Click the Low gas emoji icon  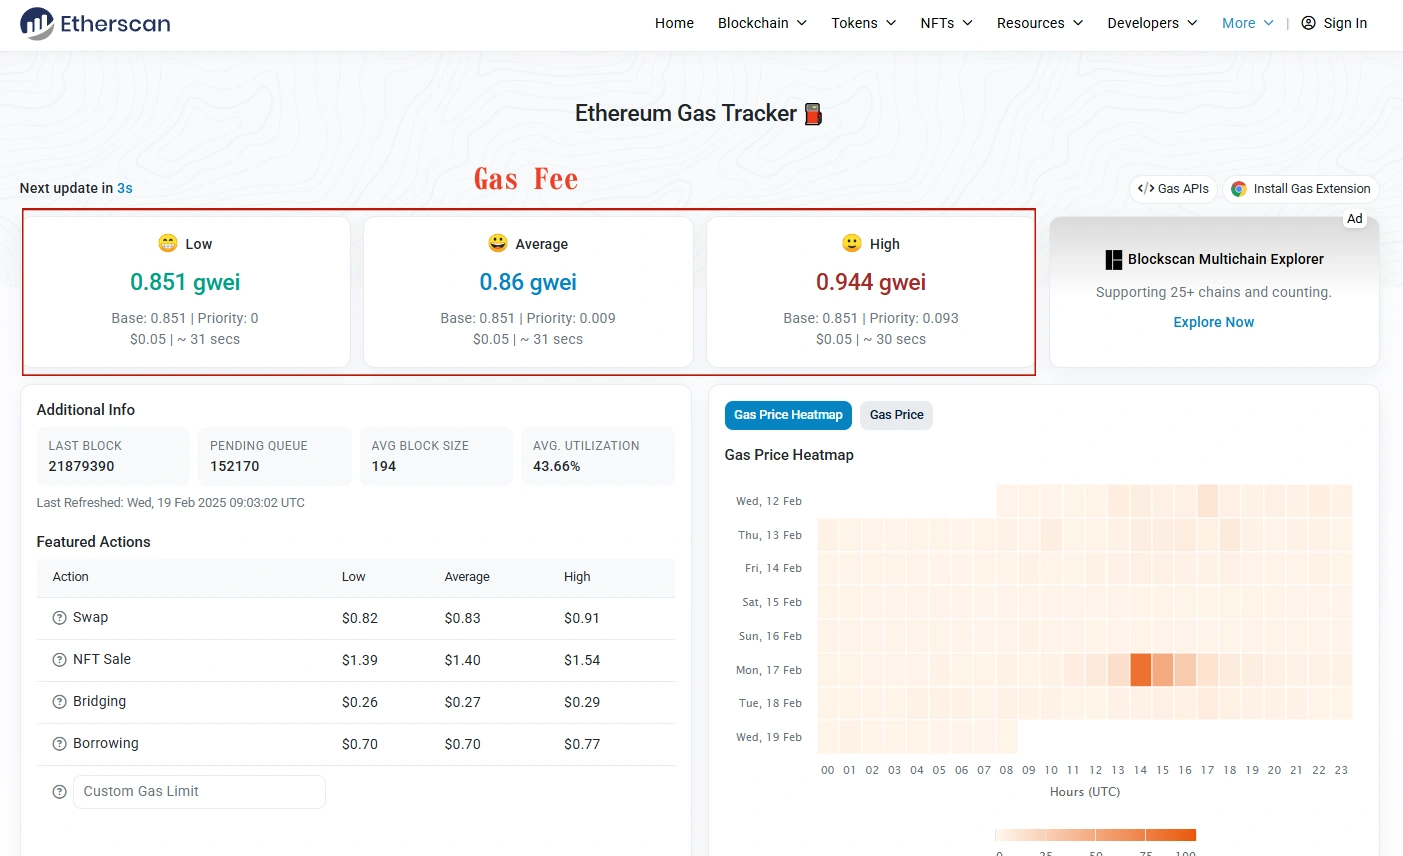168,243
